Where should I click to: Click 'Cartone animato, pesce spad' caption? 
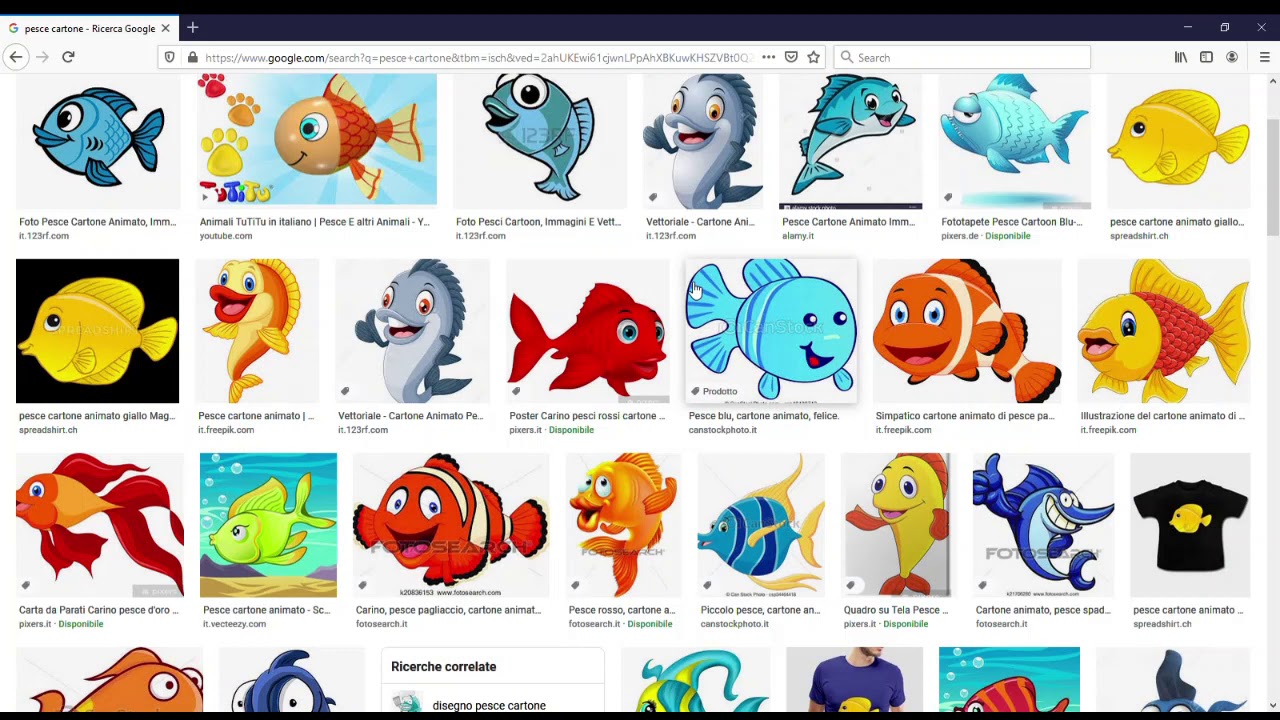pos(1043,610)
